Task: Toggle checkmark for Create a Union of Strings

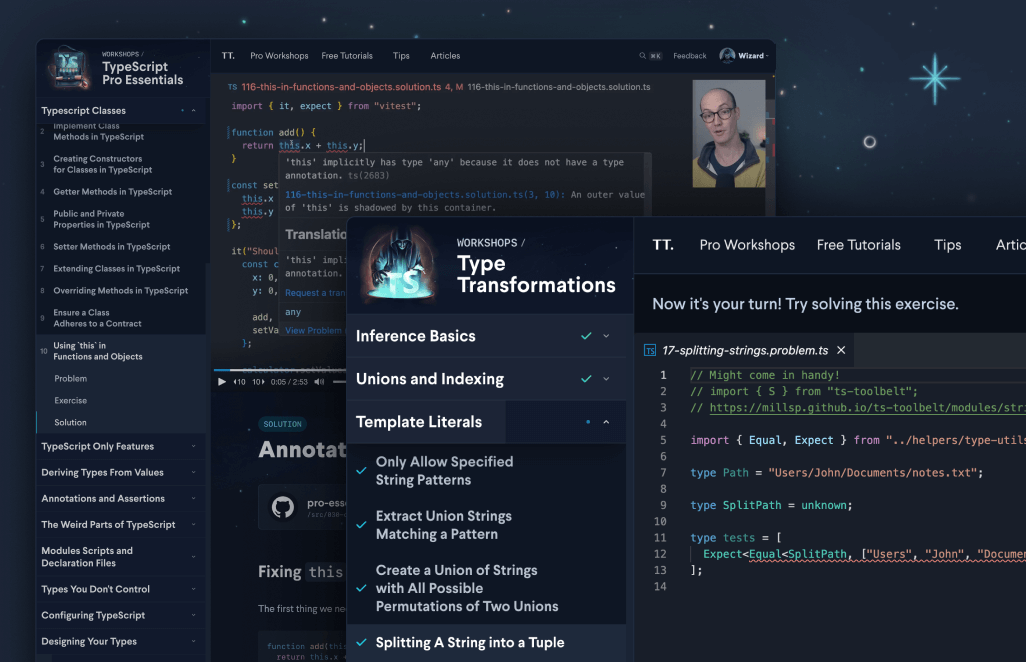Action: (x=361, y=588)
